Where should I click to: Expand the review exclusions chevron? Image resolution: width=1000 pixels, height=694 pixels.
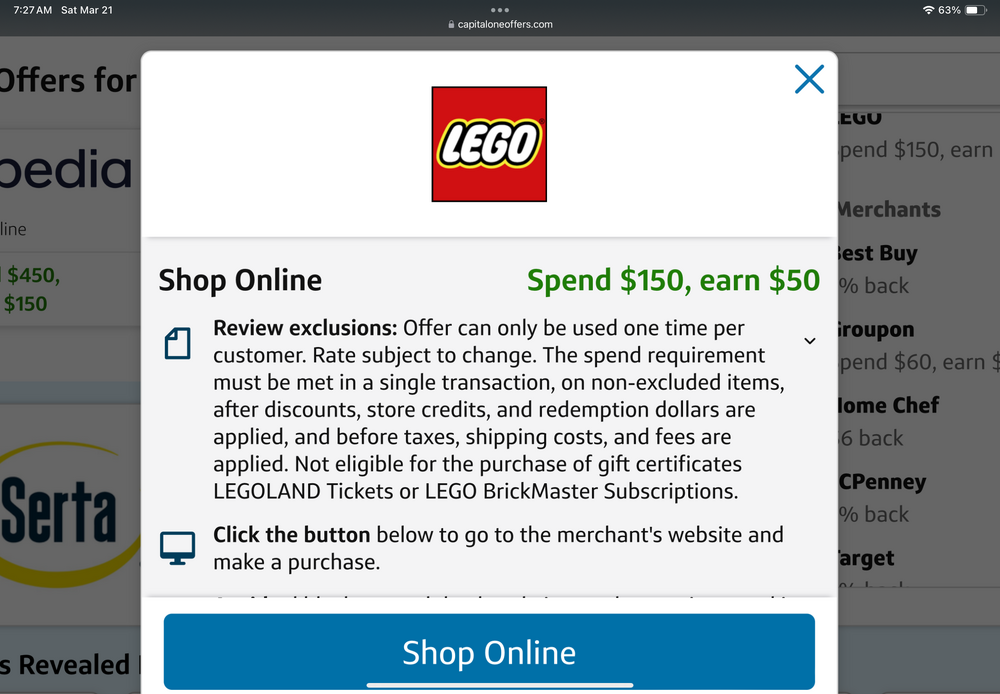coord(810,341)
